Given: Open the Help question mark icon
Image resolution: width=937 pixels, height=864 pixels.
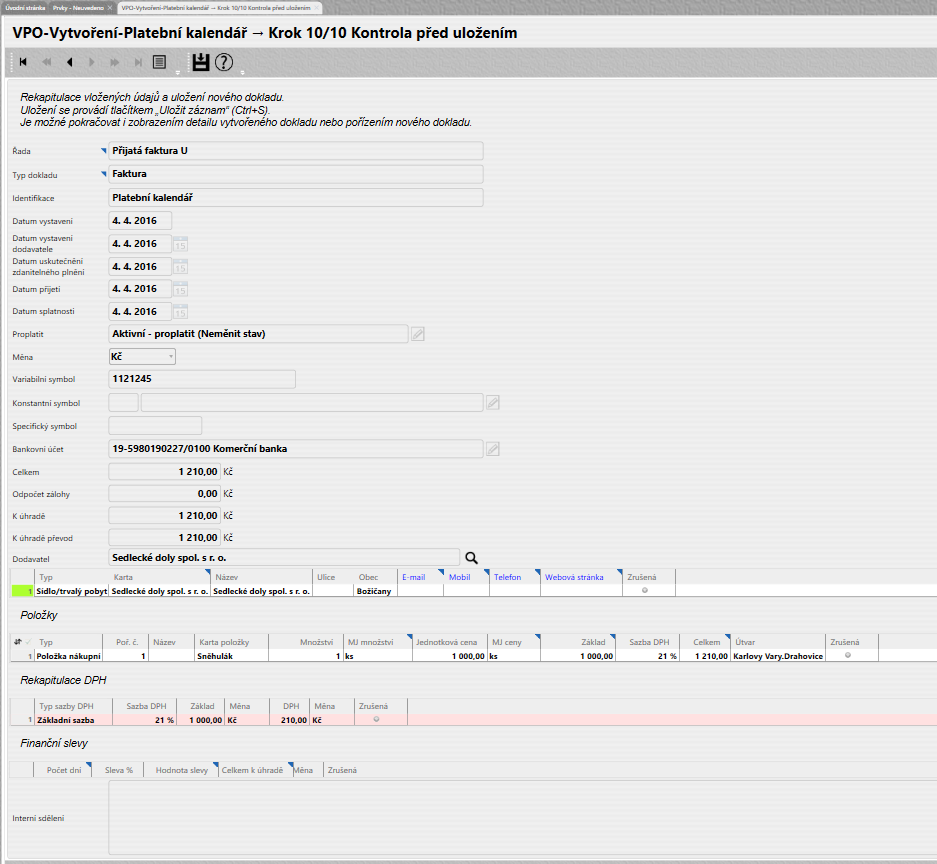Looking at the screenshot, I should coord(224,62).
